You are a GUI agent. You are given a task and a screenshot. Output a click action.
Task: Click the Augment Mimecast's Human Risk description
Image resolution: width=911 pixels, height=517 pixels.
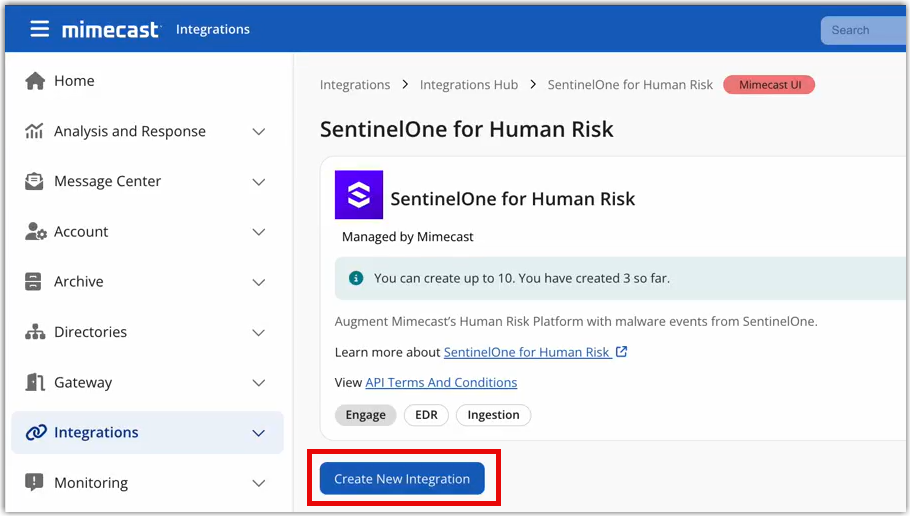pos(576,321)
